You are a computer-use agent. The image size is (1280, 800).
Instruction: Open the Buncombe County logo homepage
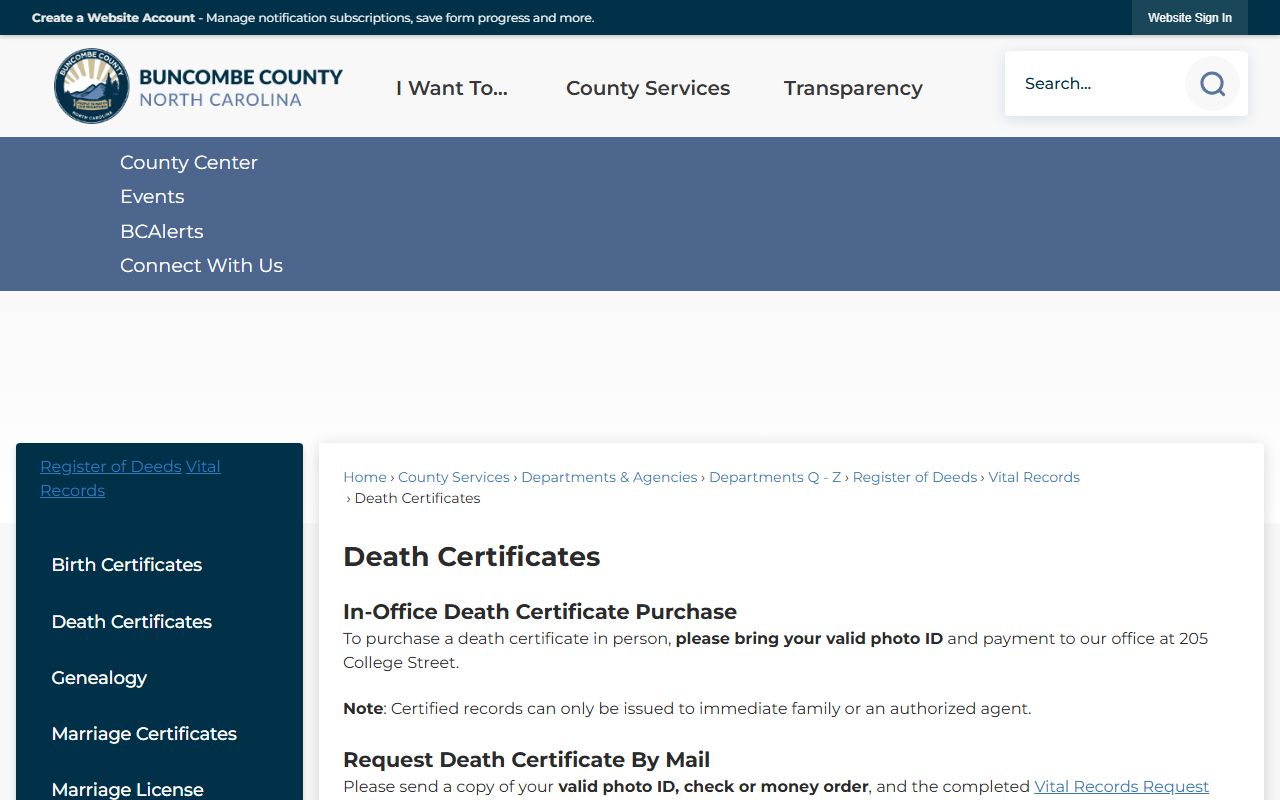tap(198, 86)
